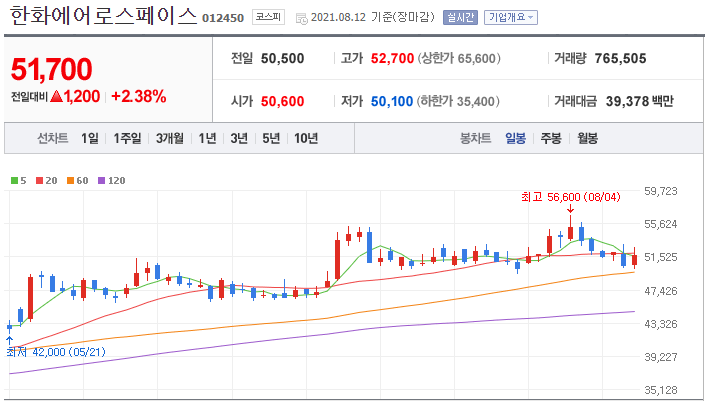Click the green 5-day moving average swatch
This screenshot has height=401, width=705.
pyautogui.click(x=14, y=181)
